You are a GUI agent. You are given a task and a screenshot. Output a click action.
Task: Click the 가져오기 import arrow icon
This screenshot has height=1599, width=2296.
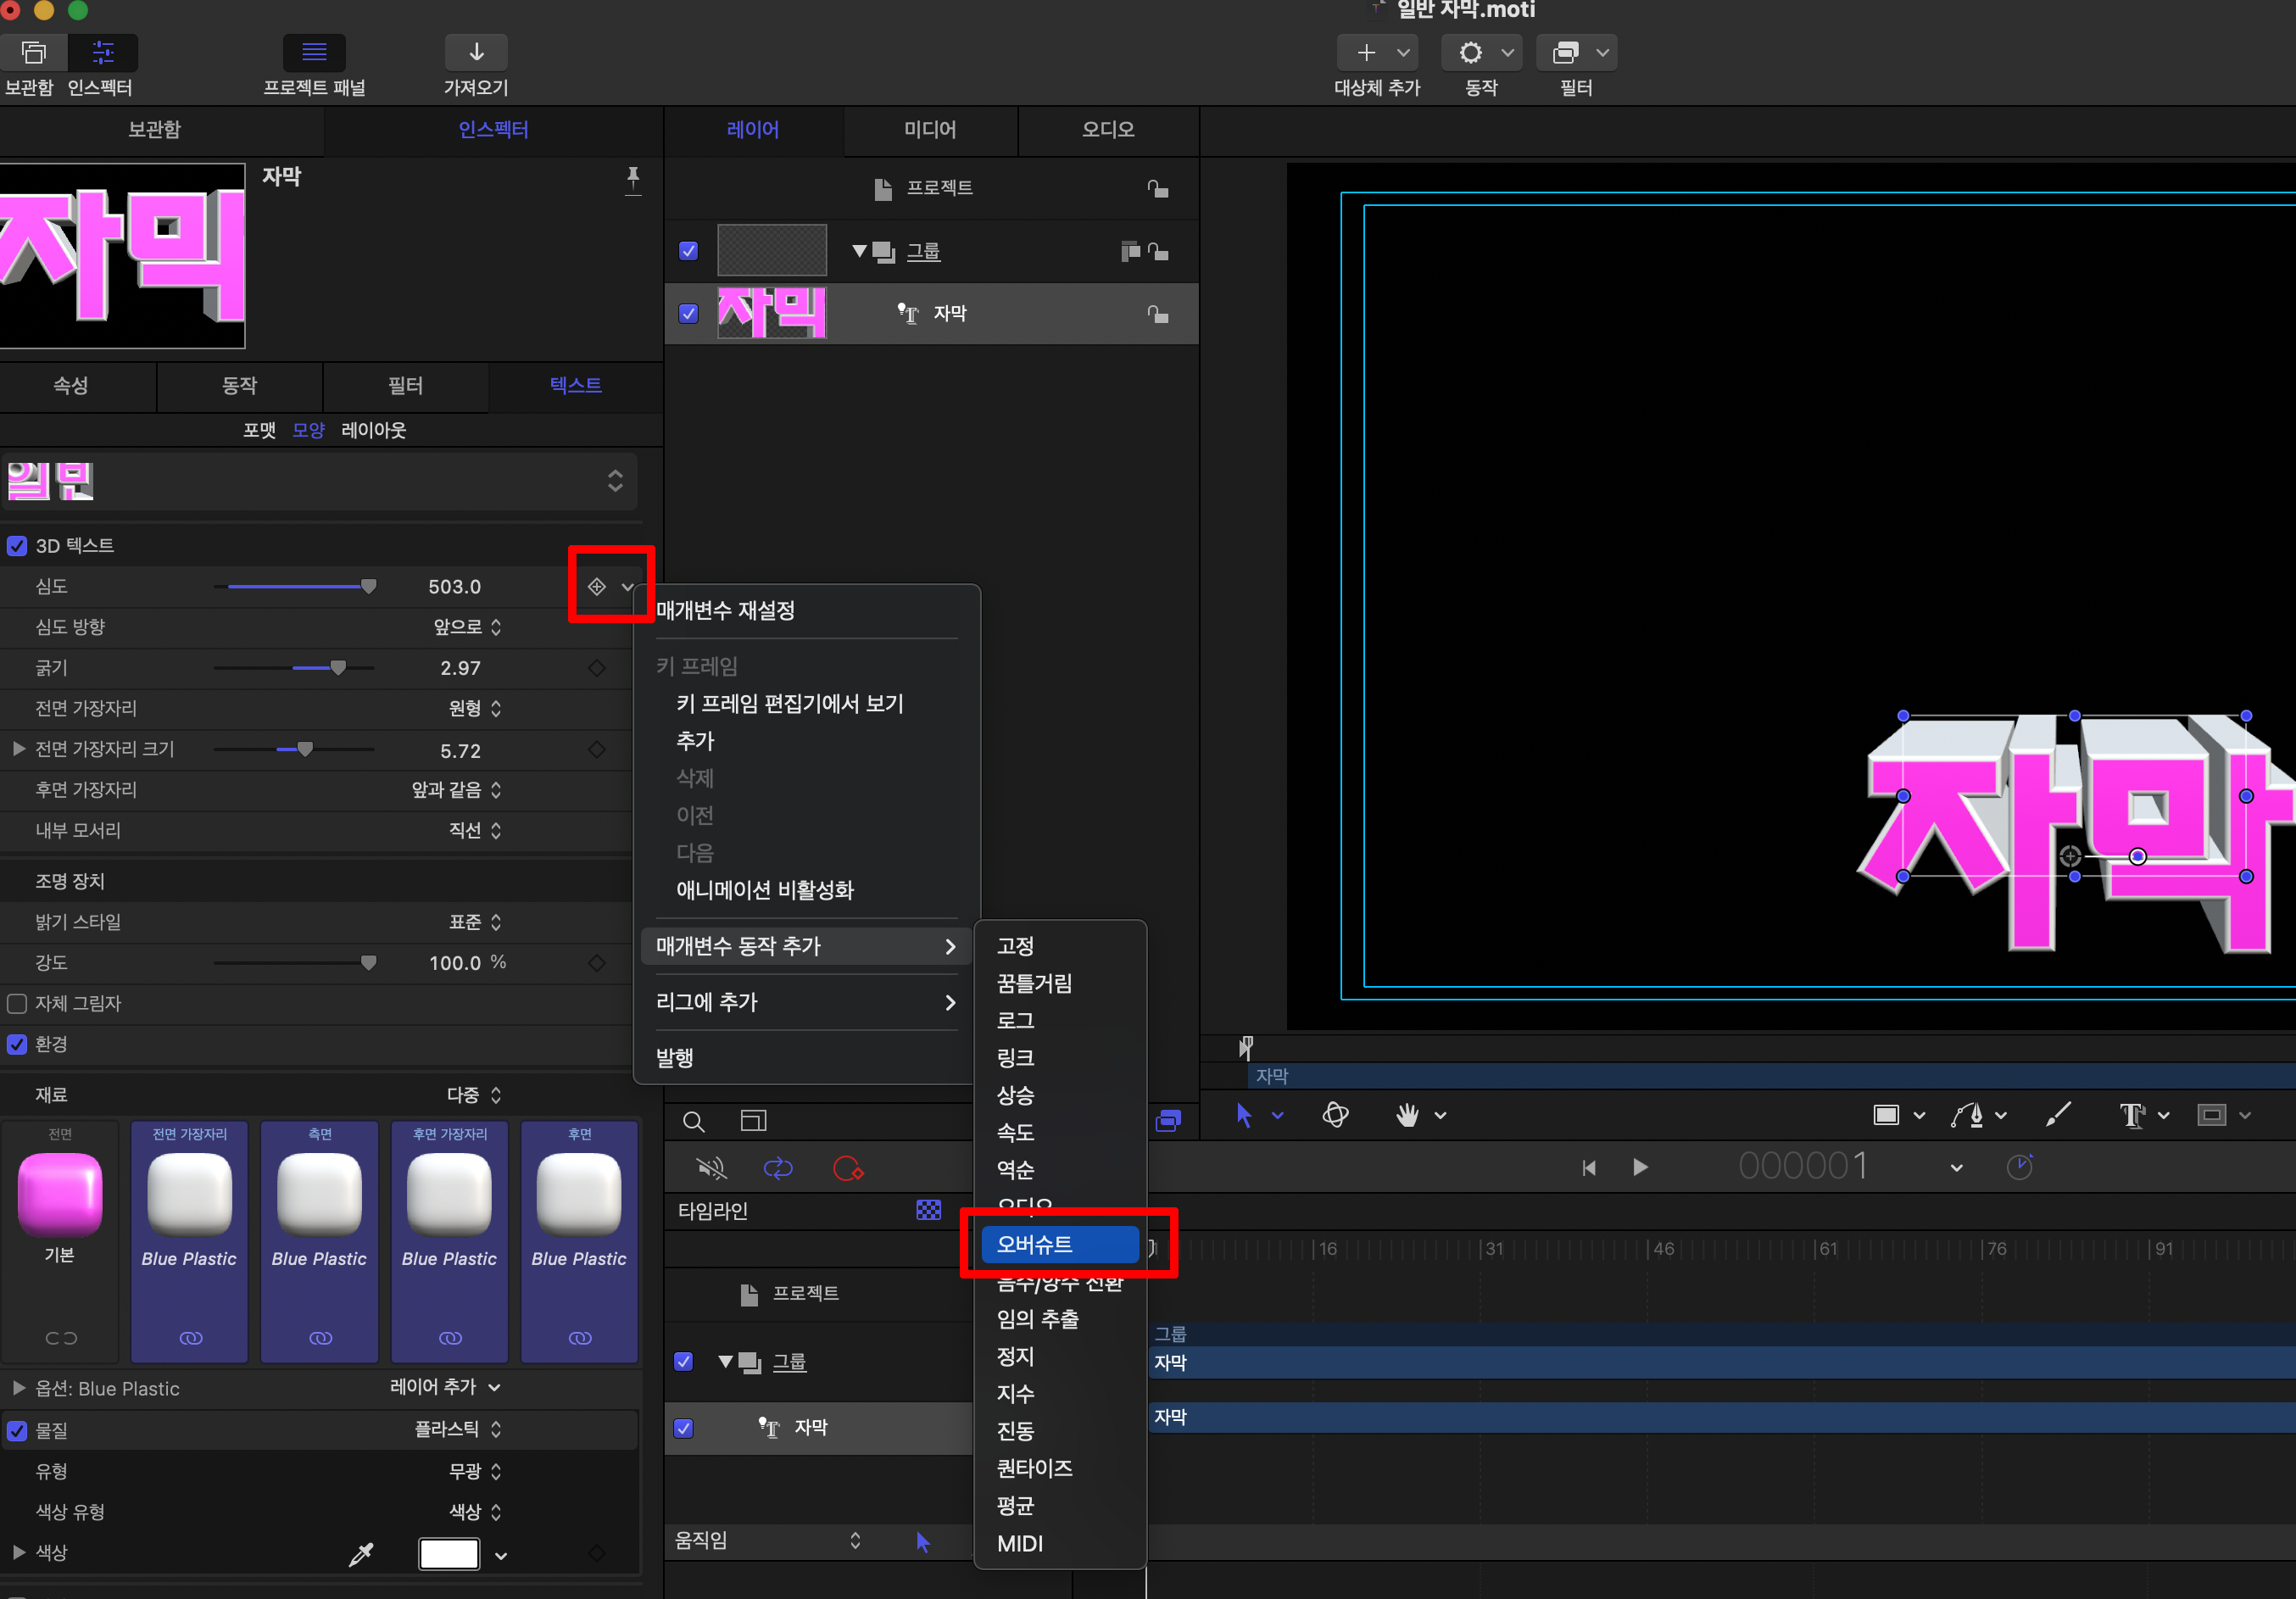point(476,52)
